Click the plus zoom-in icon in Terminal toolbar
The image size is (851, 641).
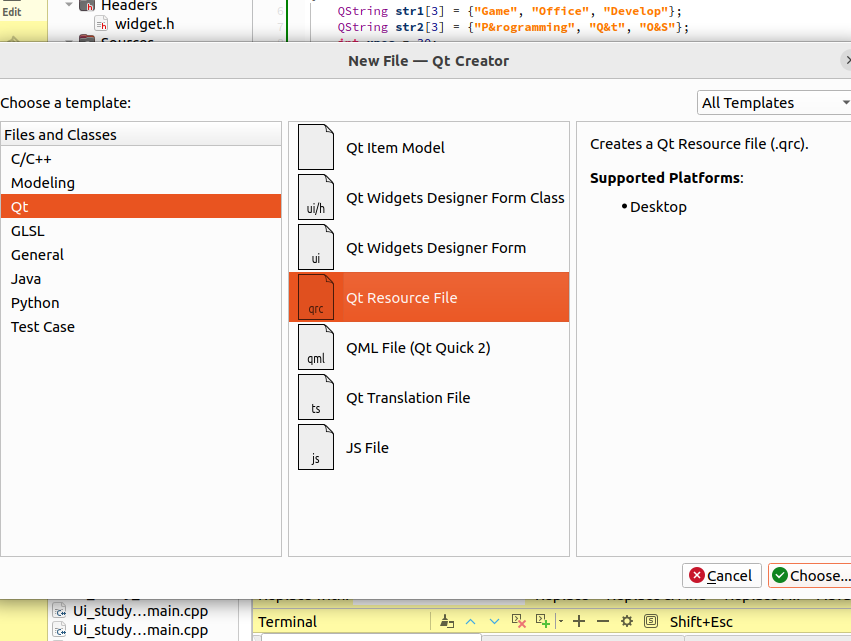[x=579, y=621]
